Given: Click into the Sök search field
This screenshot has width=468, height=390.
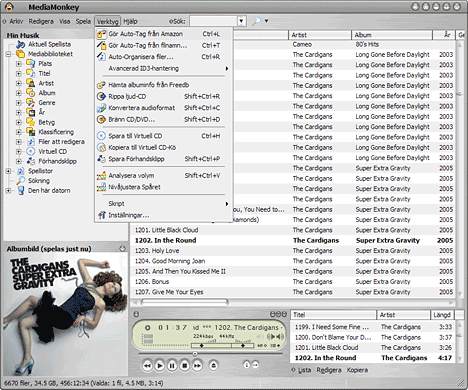Looking at the screenshot, I should (x=213, y=21).
